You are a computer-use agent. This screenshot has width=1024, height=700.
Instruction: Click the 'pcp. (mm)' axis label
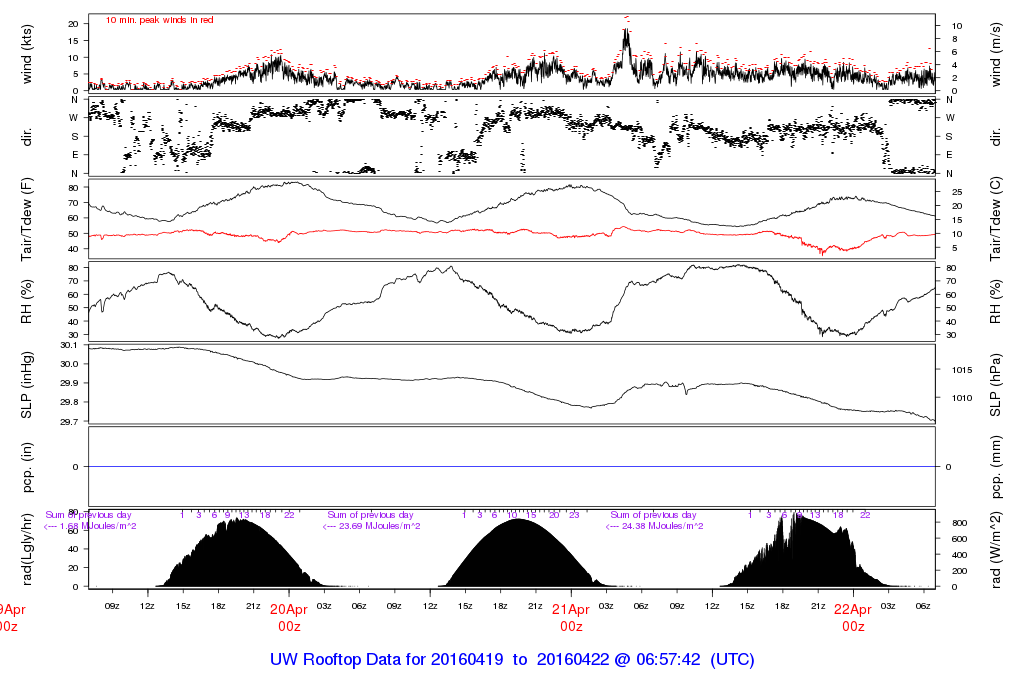995,467
